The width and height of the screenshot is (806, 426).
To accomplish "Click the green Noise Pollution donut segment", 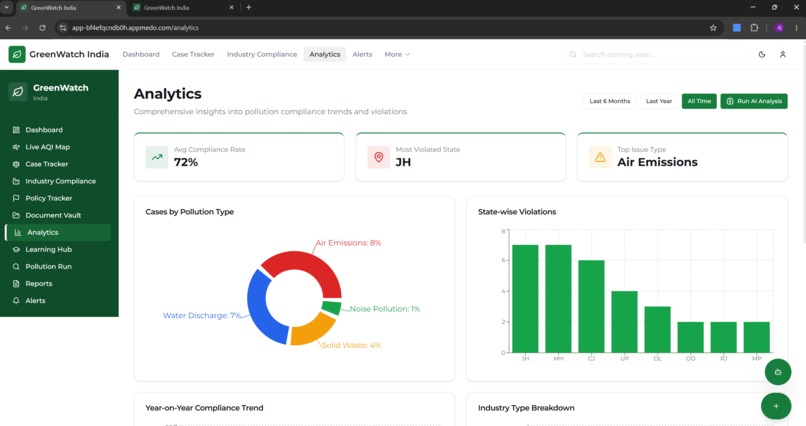I will 332,307.
